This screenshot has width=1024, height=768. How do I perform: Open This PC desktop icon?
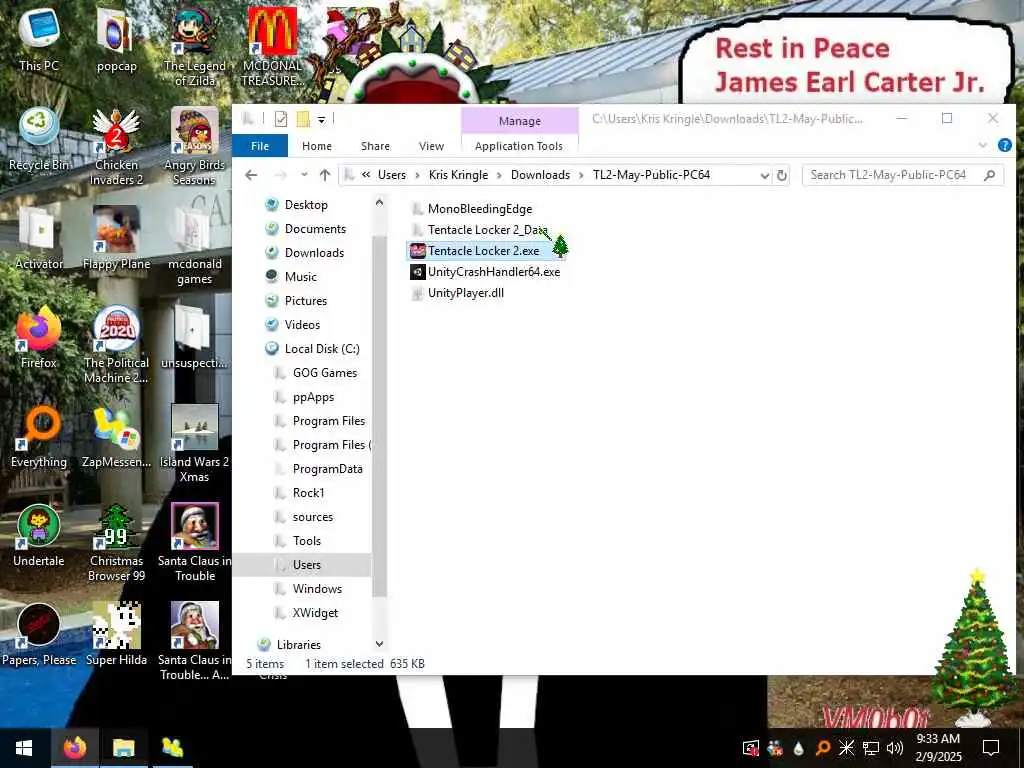pos(39,39)
